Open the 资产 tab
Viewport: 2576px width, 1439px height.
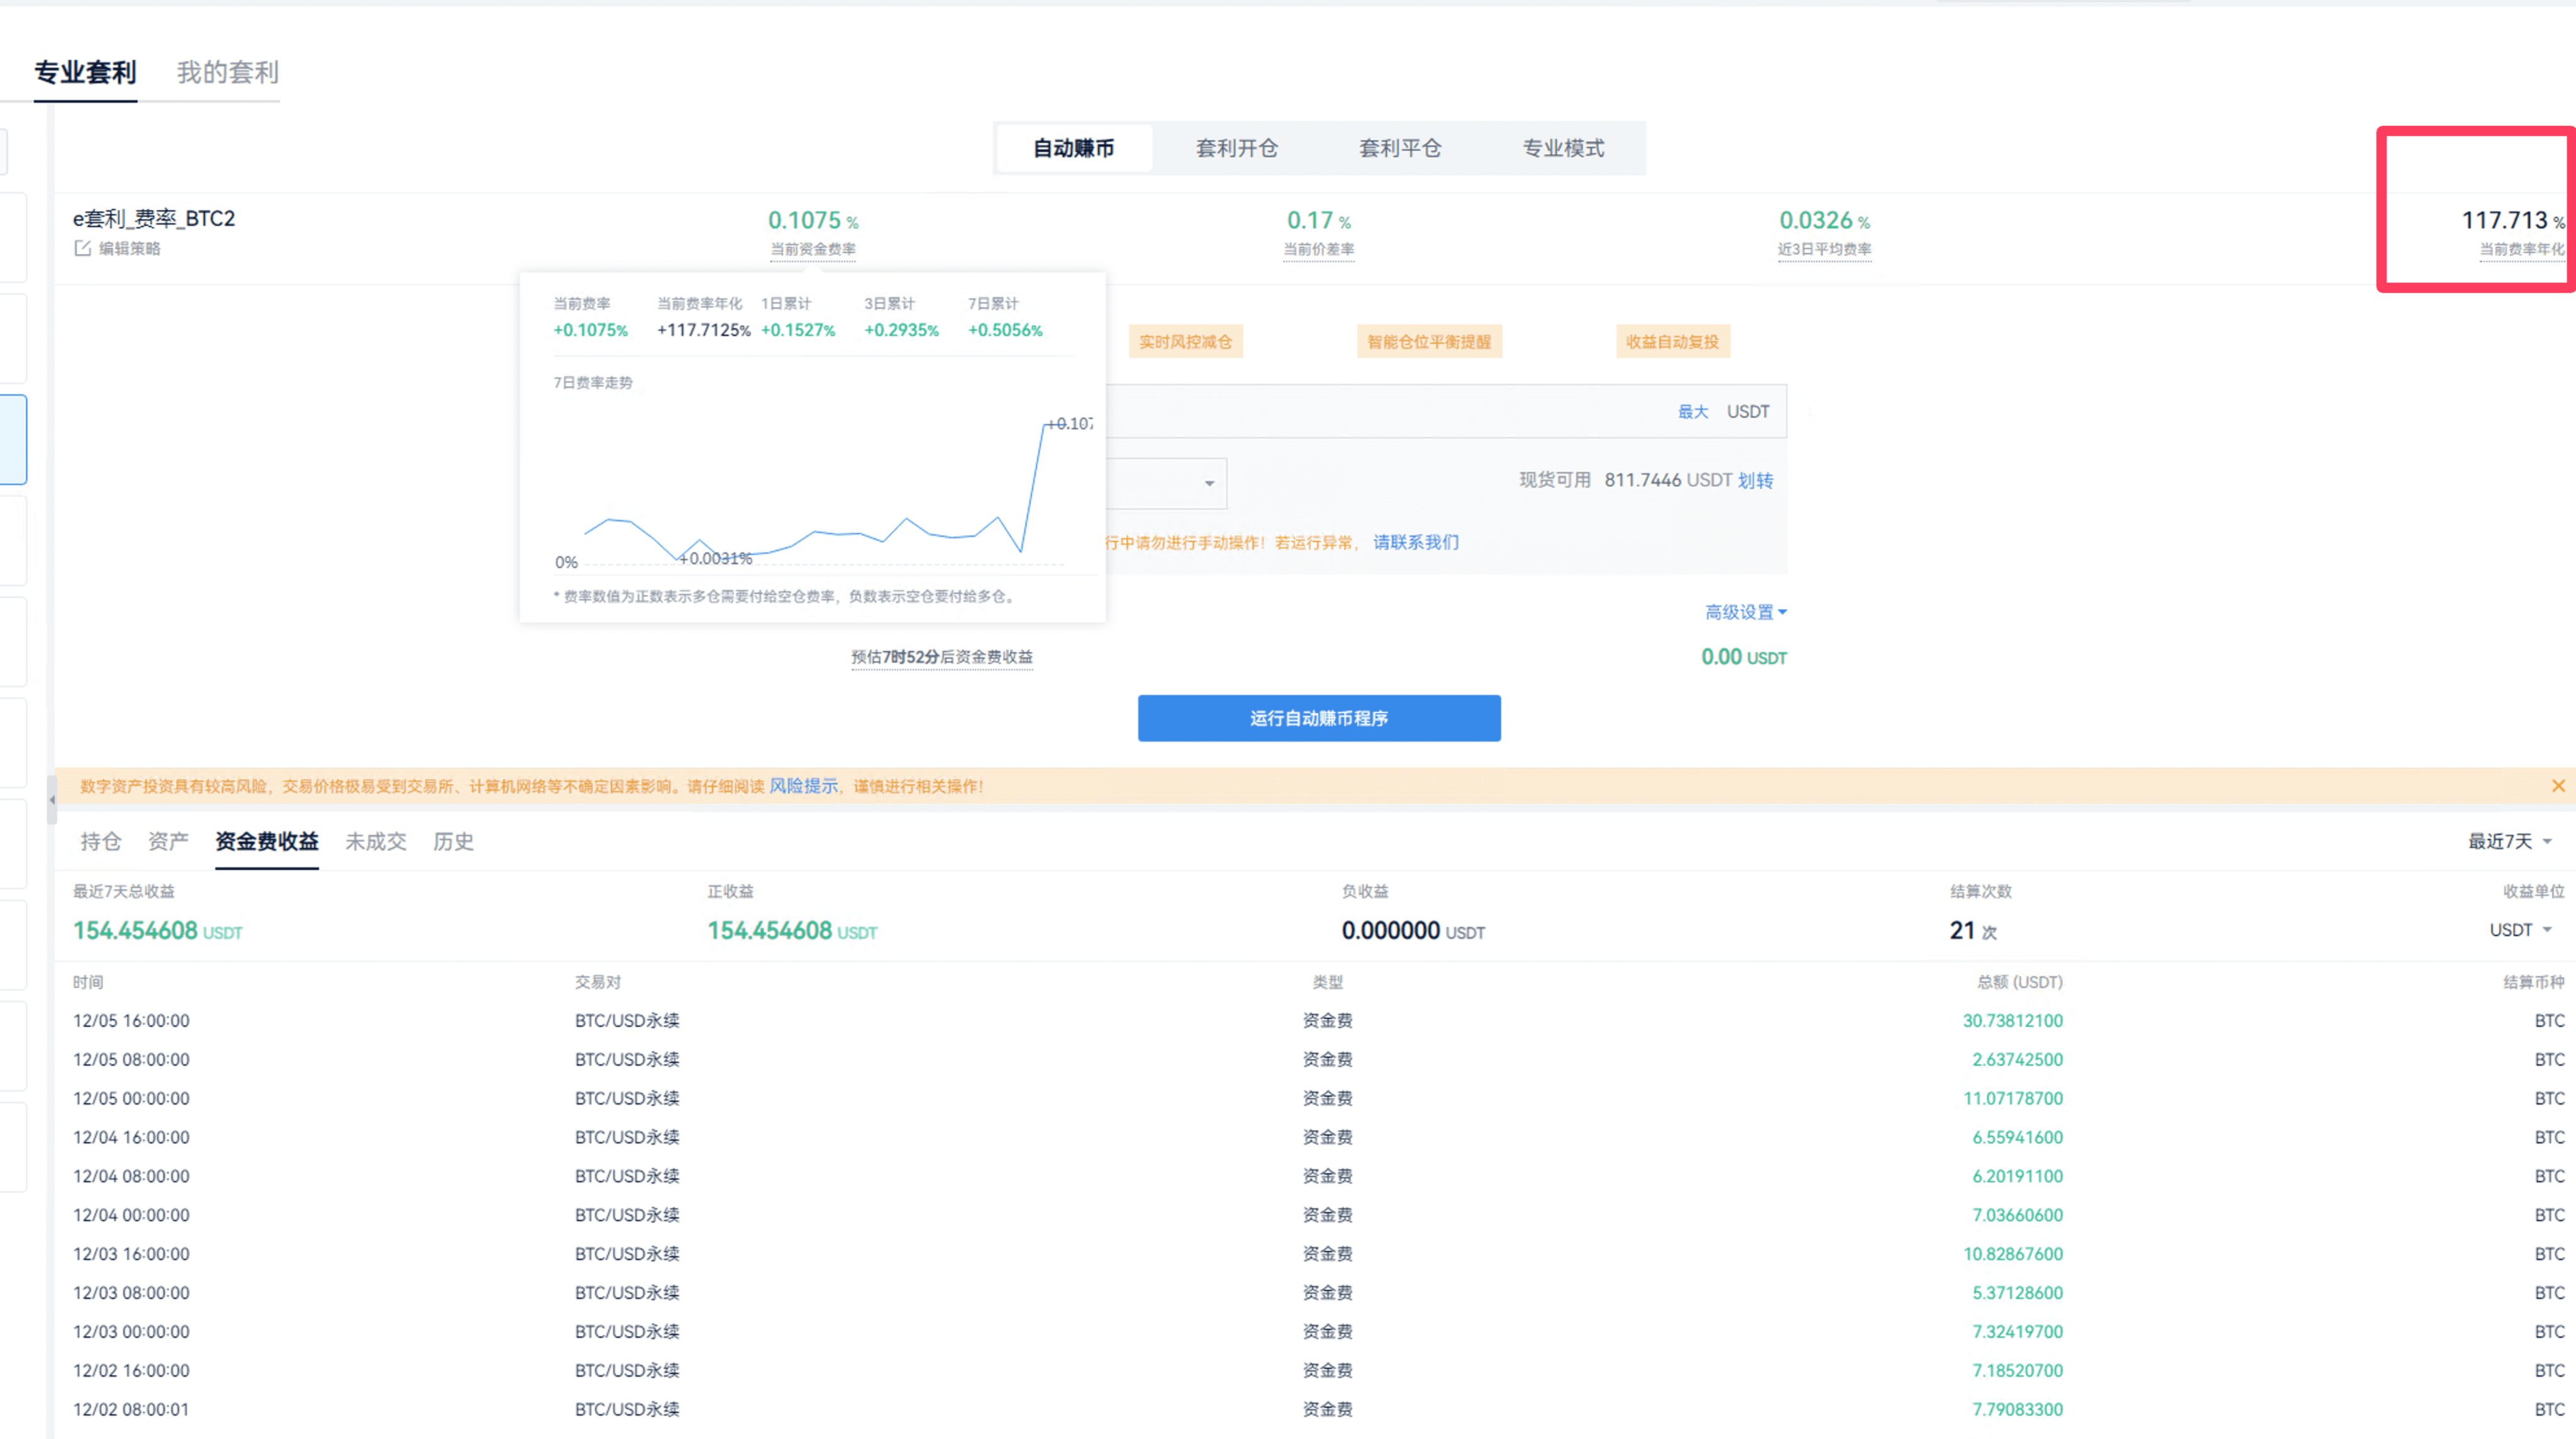click(168, 841)
